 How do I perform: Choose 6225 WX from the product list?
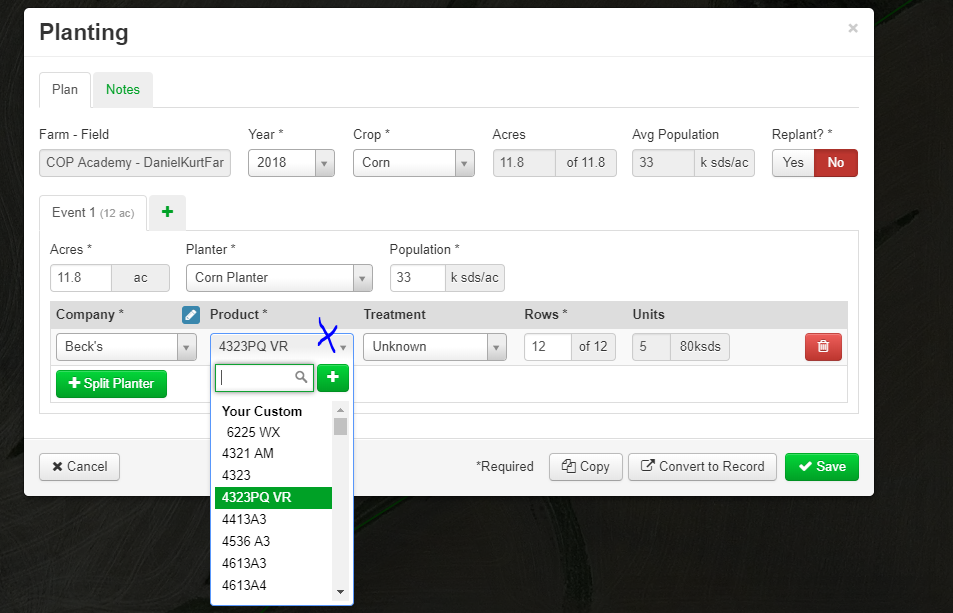[274, 433]
